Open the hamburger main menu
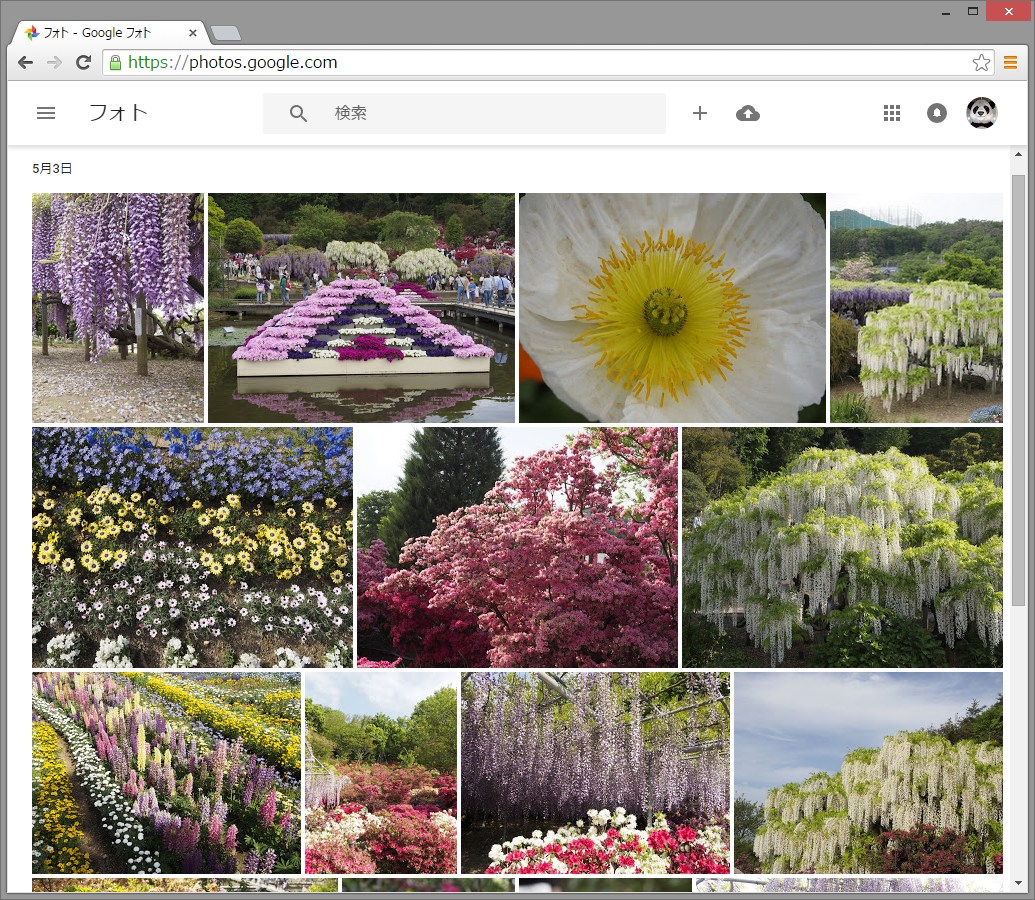Screen dimensions: 1035x900 click(x=46, y=113)
